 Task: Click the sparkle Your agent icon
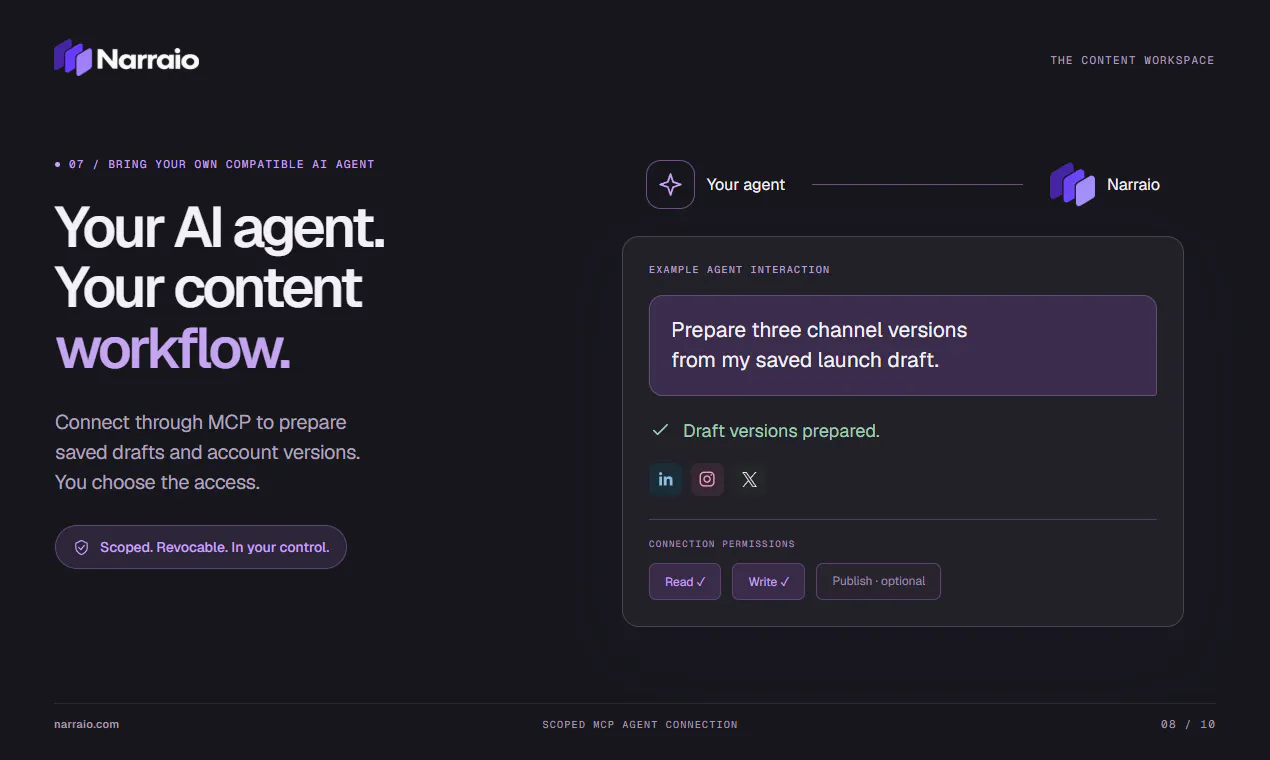point(670,185)
